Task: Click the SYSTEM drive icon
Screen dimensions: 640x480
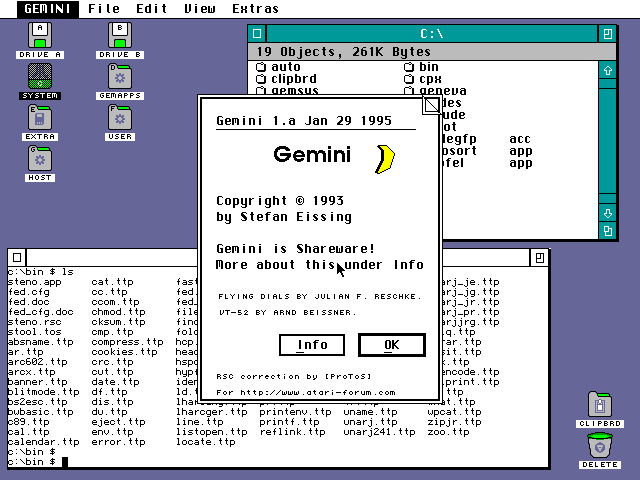Action: [40, 76]
